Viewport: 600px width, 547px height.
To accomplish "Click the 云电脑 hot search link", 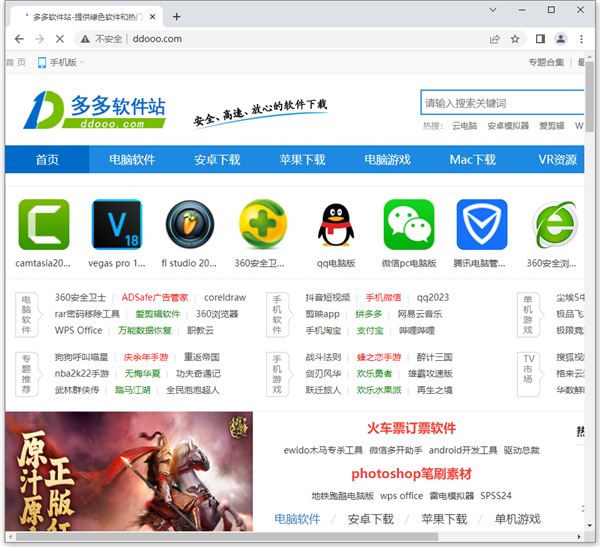I will pos(465,126).
